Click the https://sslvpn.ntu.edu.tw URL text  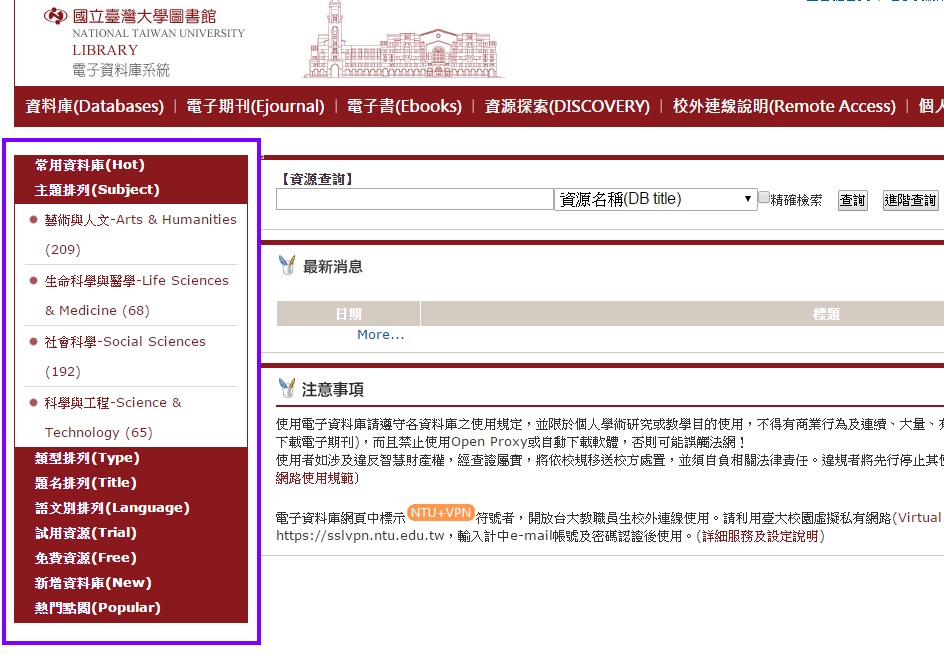[360, 536]
